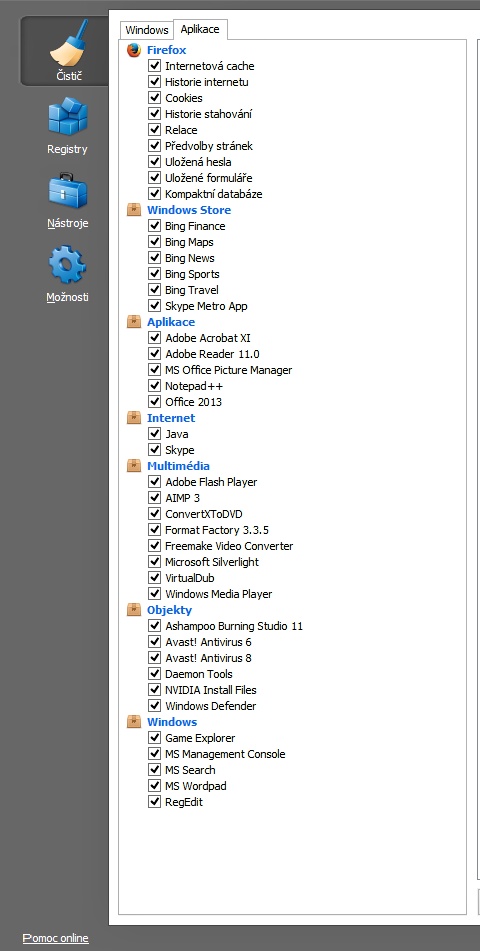Select the Windows Store group heading
The image size is (480, 951).
tap(189, 210)
